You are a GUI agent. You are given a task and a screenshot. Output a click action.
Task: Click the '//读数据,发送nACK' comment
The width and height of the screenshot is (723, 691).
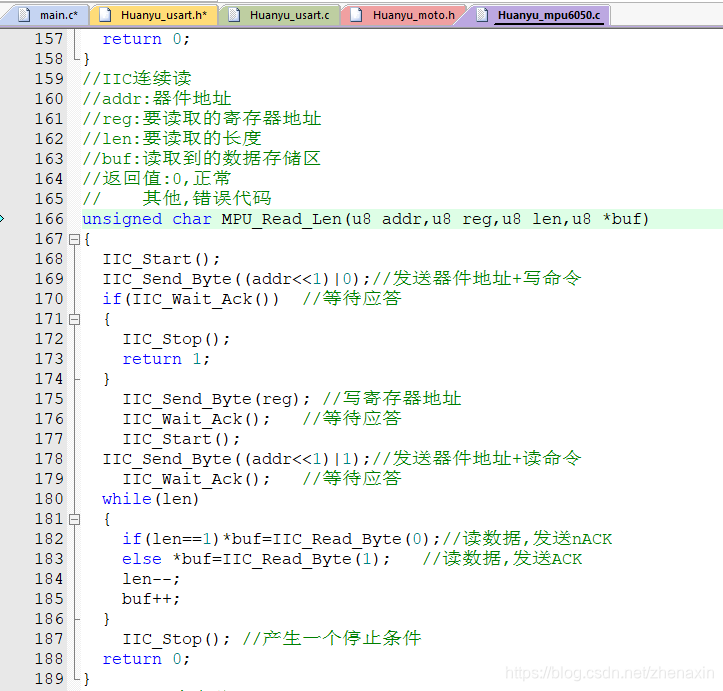527,539
